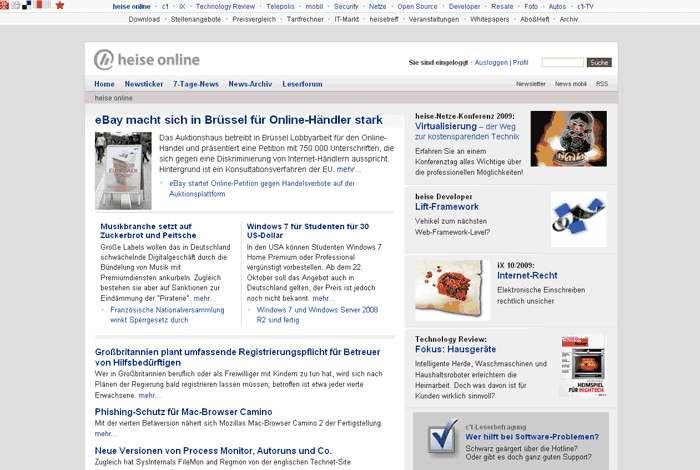Open the Whitepapers link

[490, 20]
